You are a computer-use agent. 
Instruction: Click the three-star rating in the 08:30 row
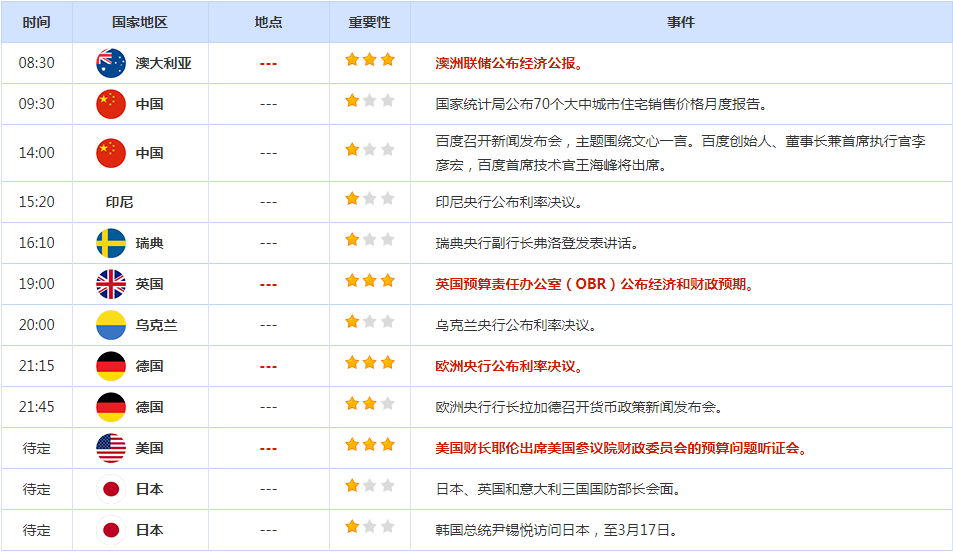(x=370, y=60)
